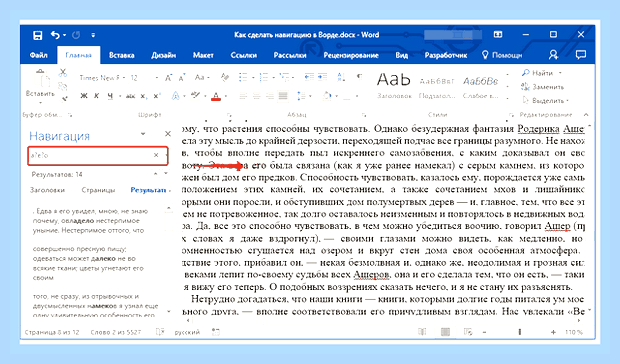Image resolution: width=620 pixels, height=364 pixels.
Task: Activate the Format Painter brush
Action: 64,98
